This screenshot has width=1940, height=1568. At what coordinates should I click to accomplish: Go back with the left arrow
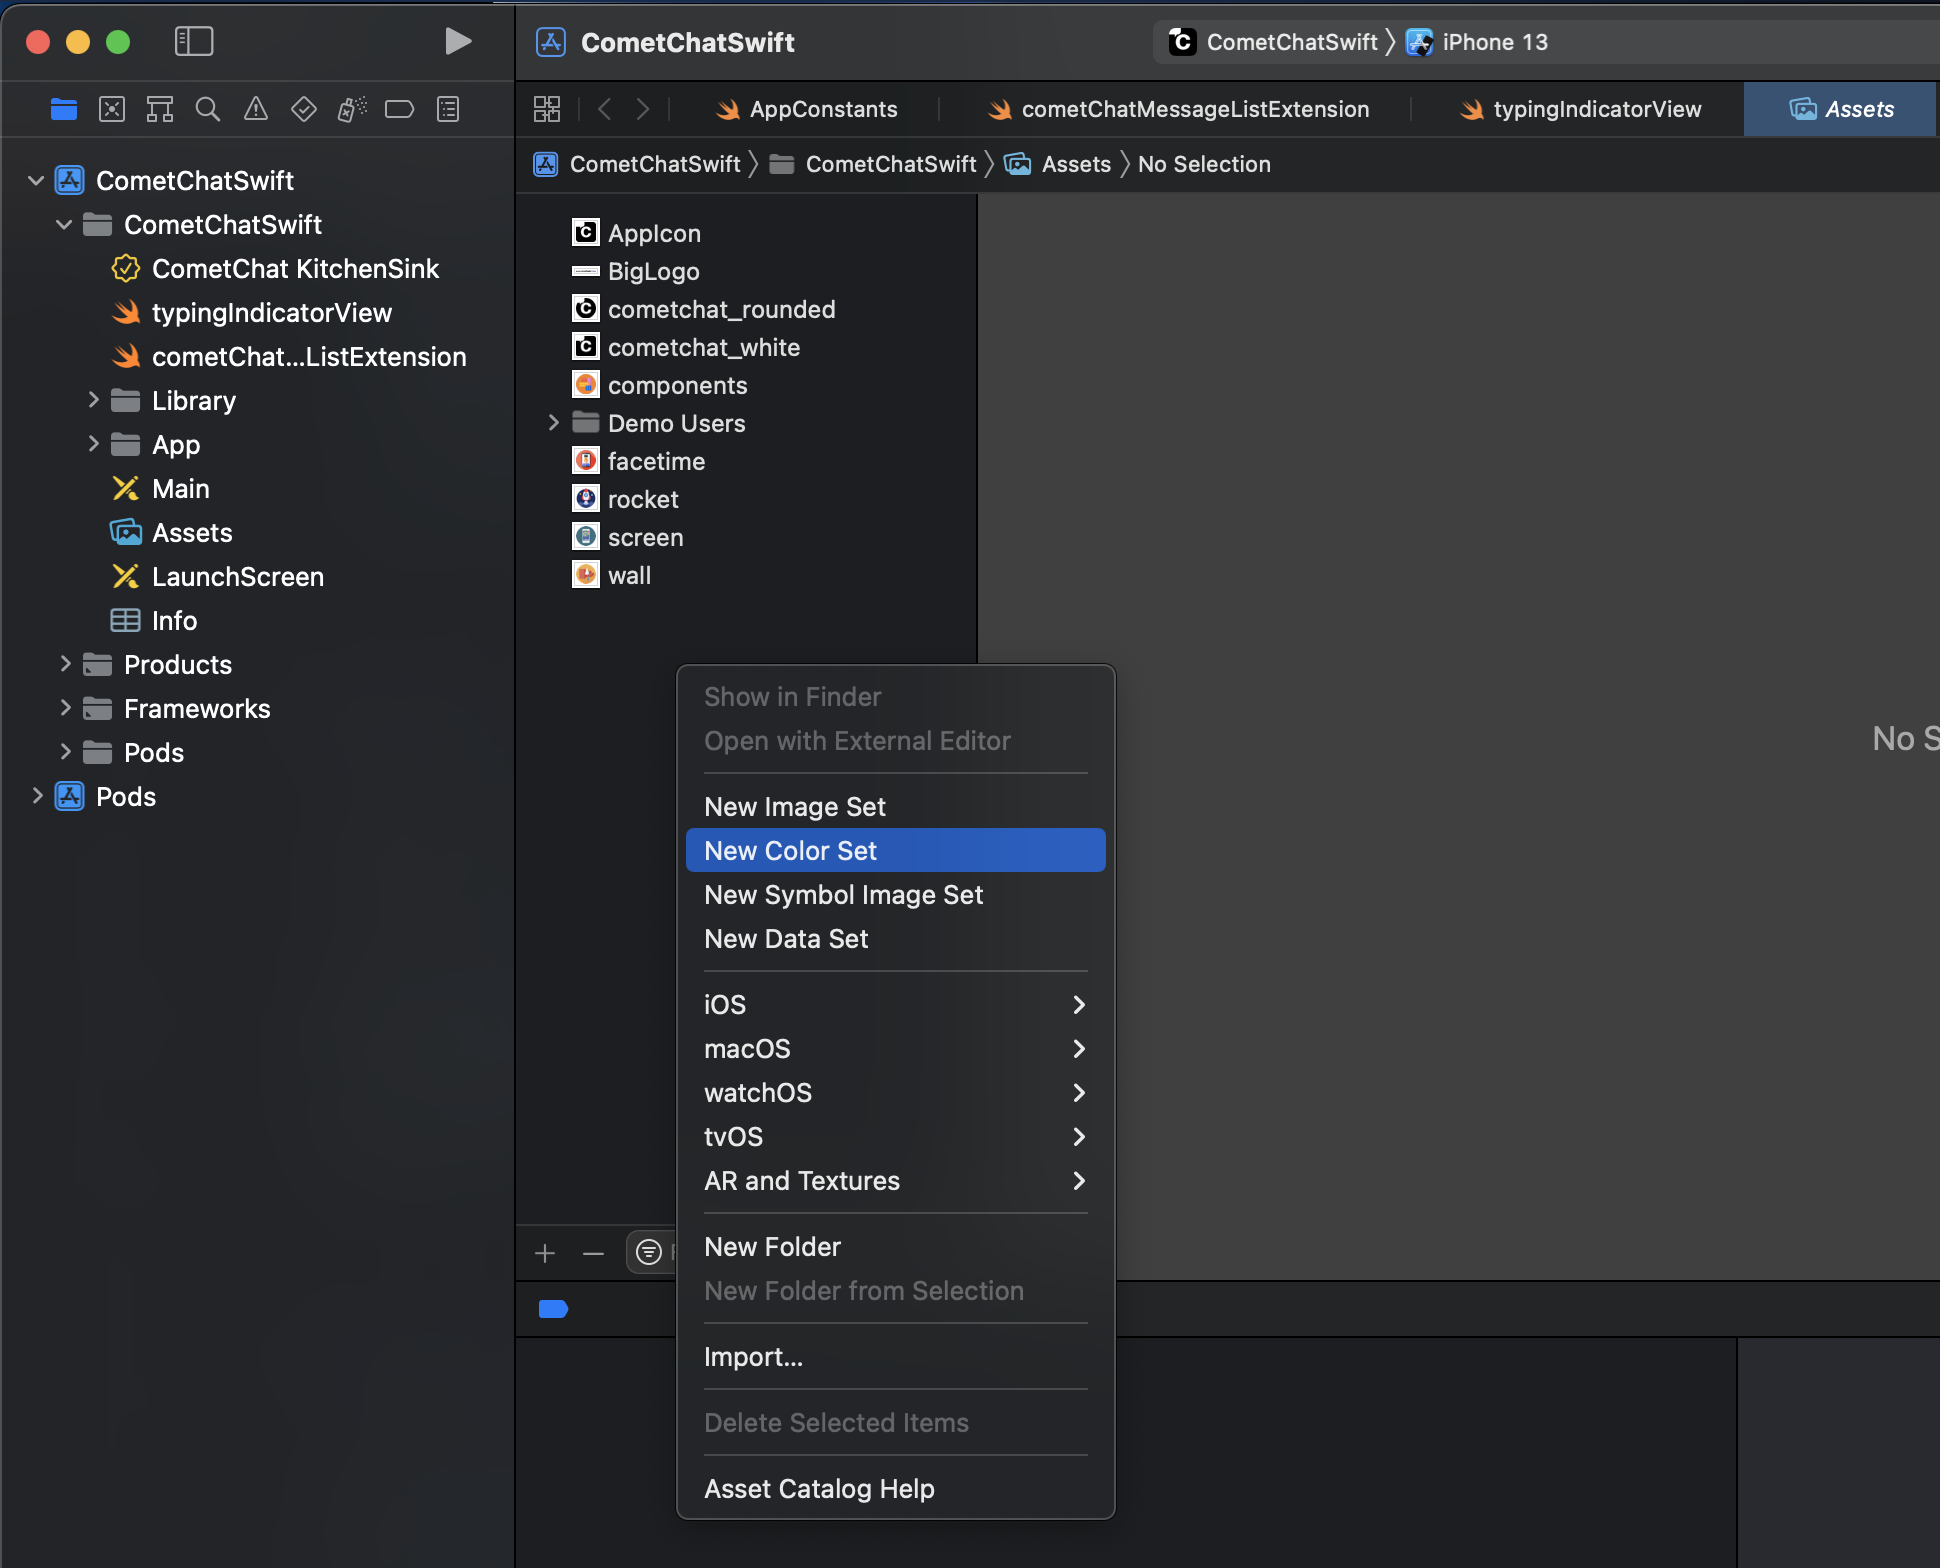point(604,109)
